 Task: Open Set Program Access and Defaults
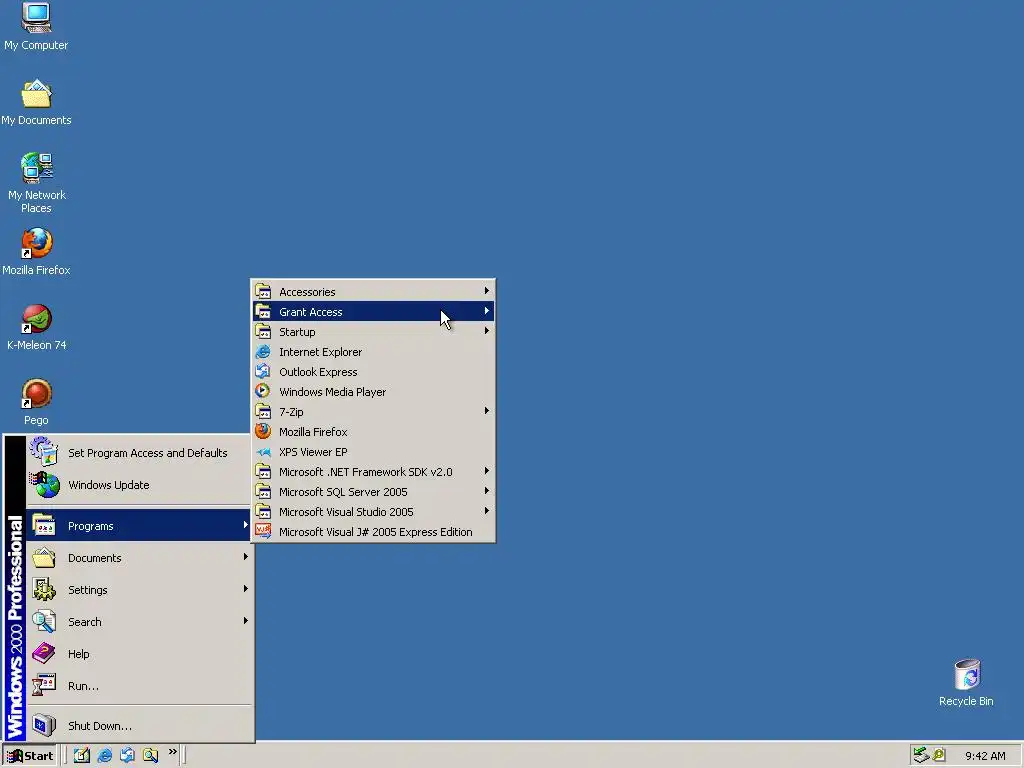(138, 453)
